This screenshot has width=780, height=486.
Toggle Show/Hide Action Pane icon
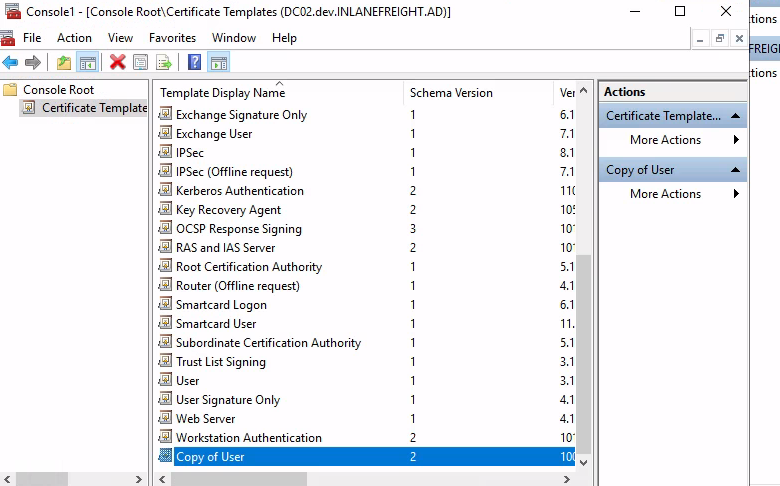(x=218, y=62)
